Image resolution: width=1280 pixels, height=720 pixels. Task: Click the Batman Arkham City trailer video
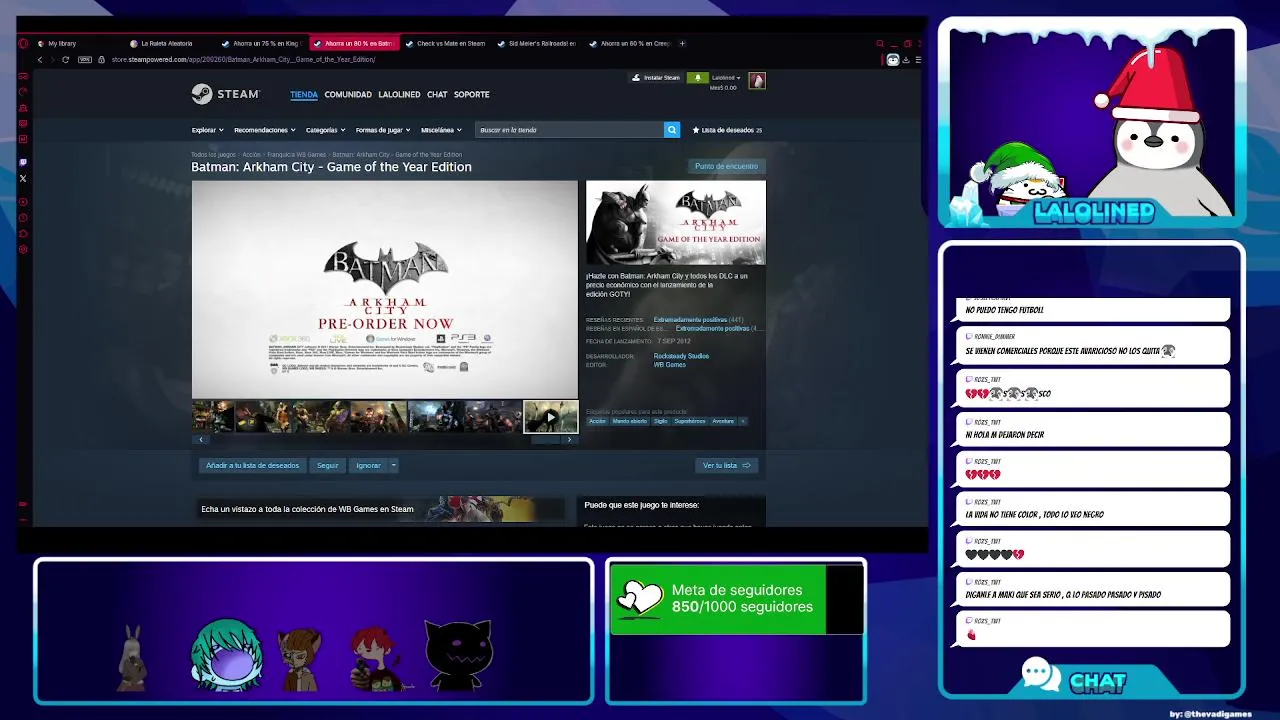pyautogui.click(x=385, y=289)
